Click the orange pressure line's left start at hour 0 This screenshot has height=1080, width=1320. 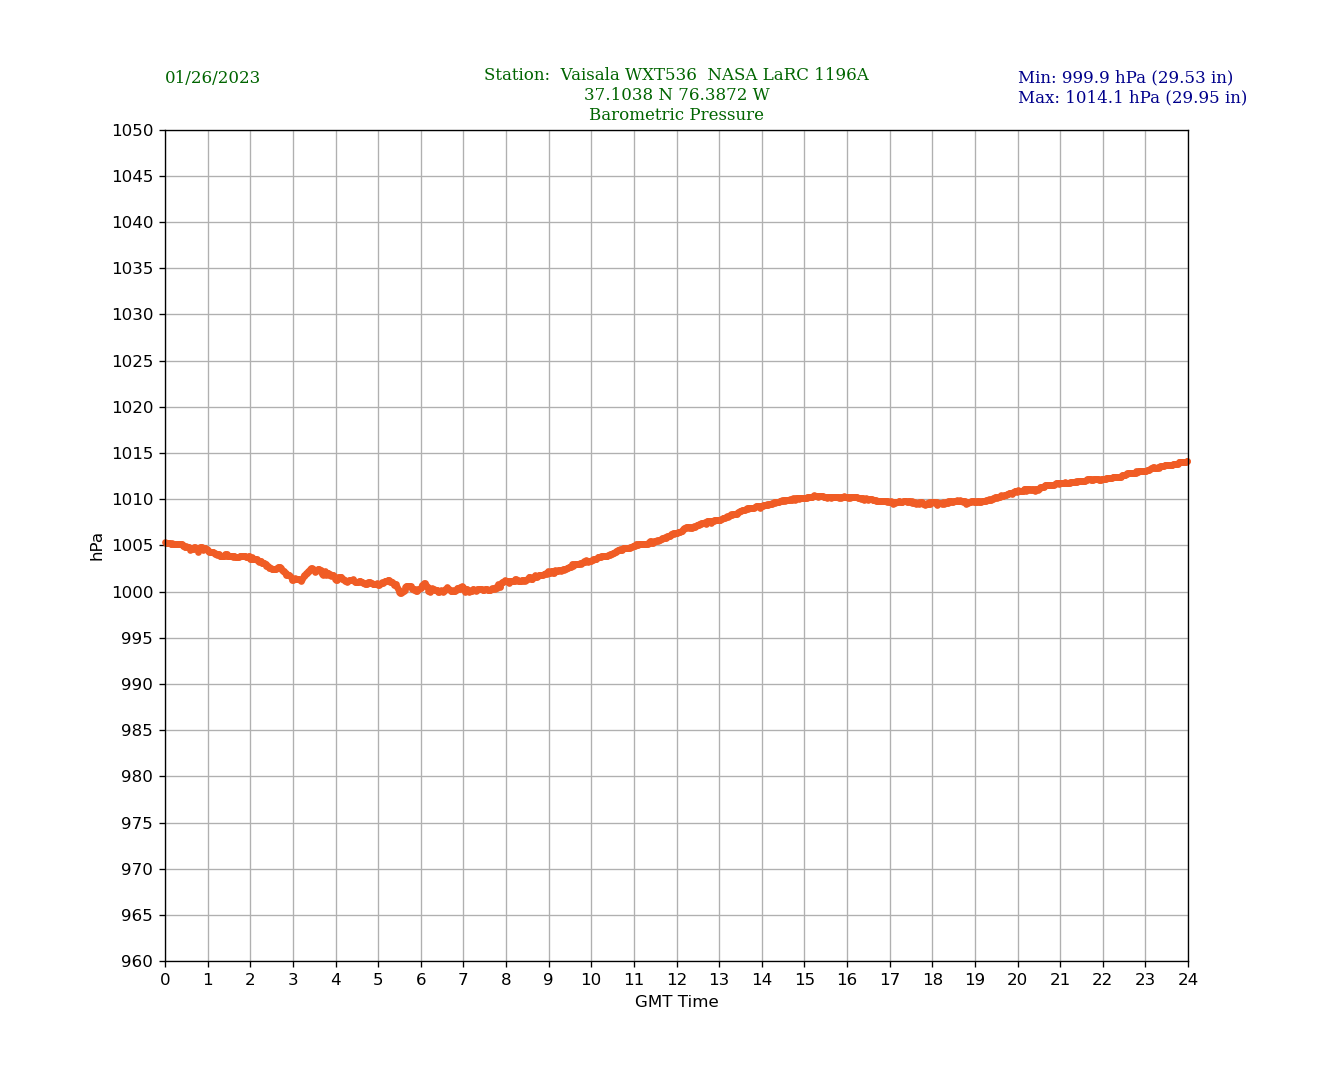pyautogui.click(x=167, y=543)
